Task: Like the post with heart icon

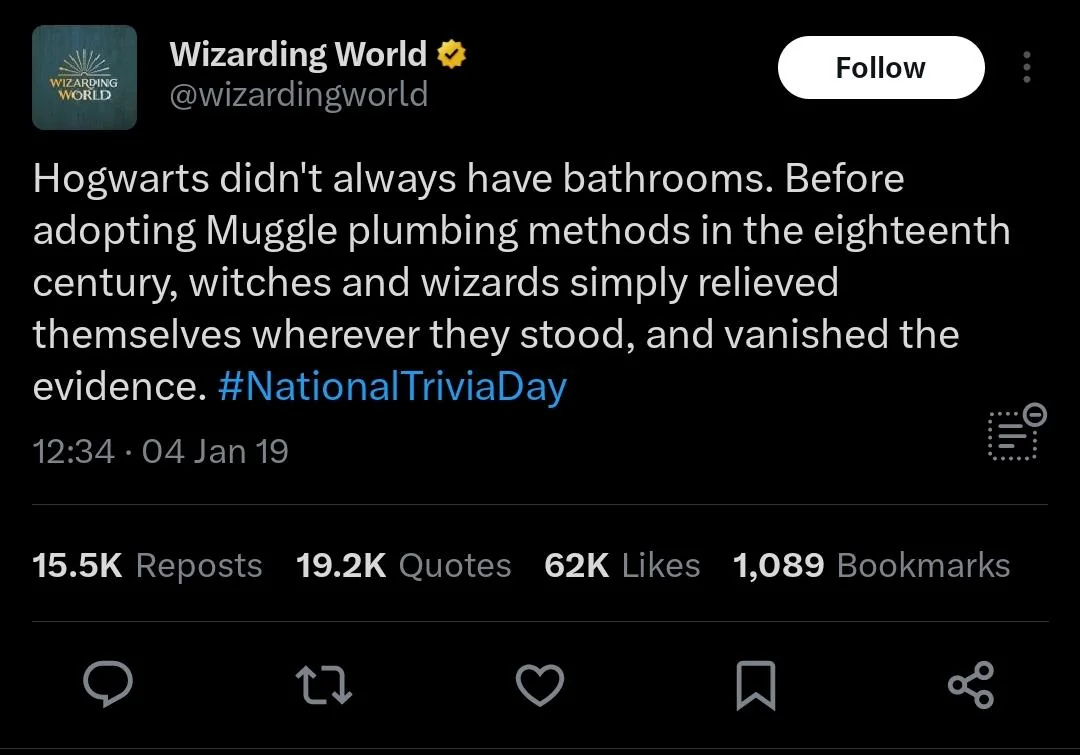Action: 540,685
